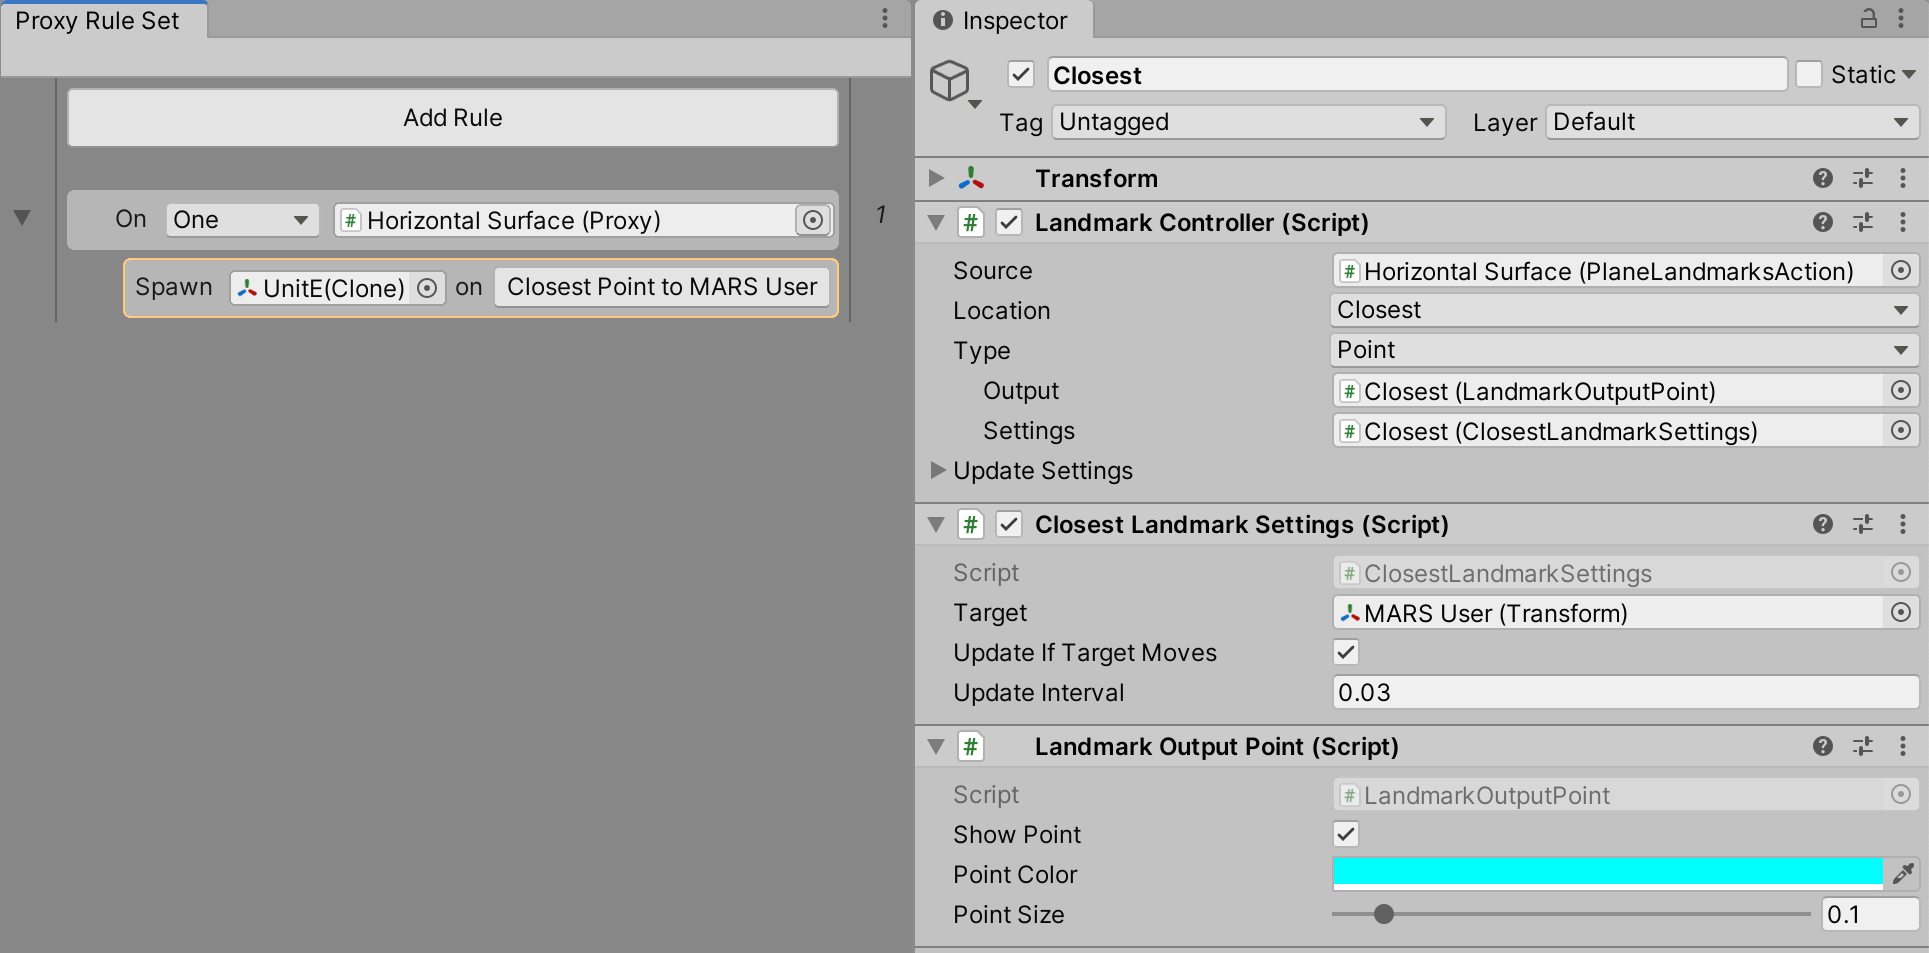Screen dimensions: 1929x953
Task: Toggle the Static checkbox
Action: click(1808, 75)
